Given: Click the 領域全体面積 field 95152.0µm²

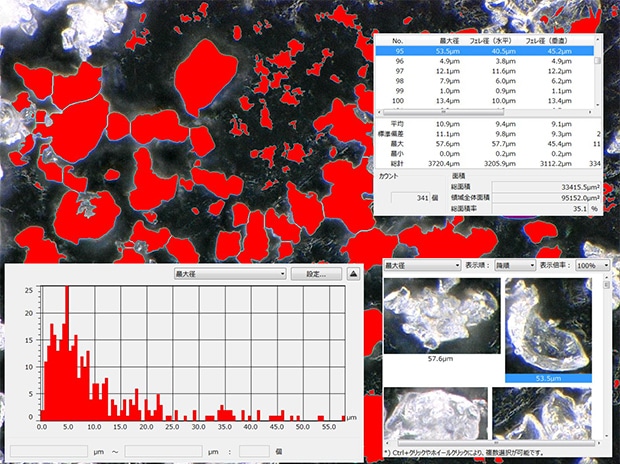Looking at the screenshot, I should tap(546, 197).
